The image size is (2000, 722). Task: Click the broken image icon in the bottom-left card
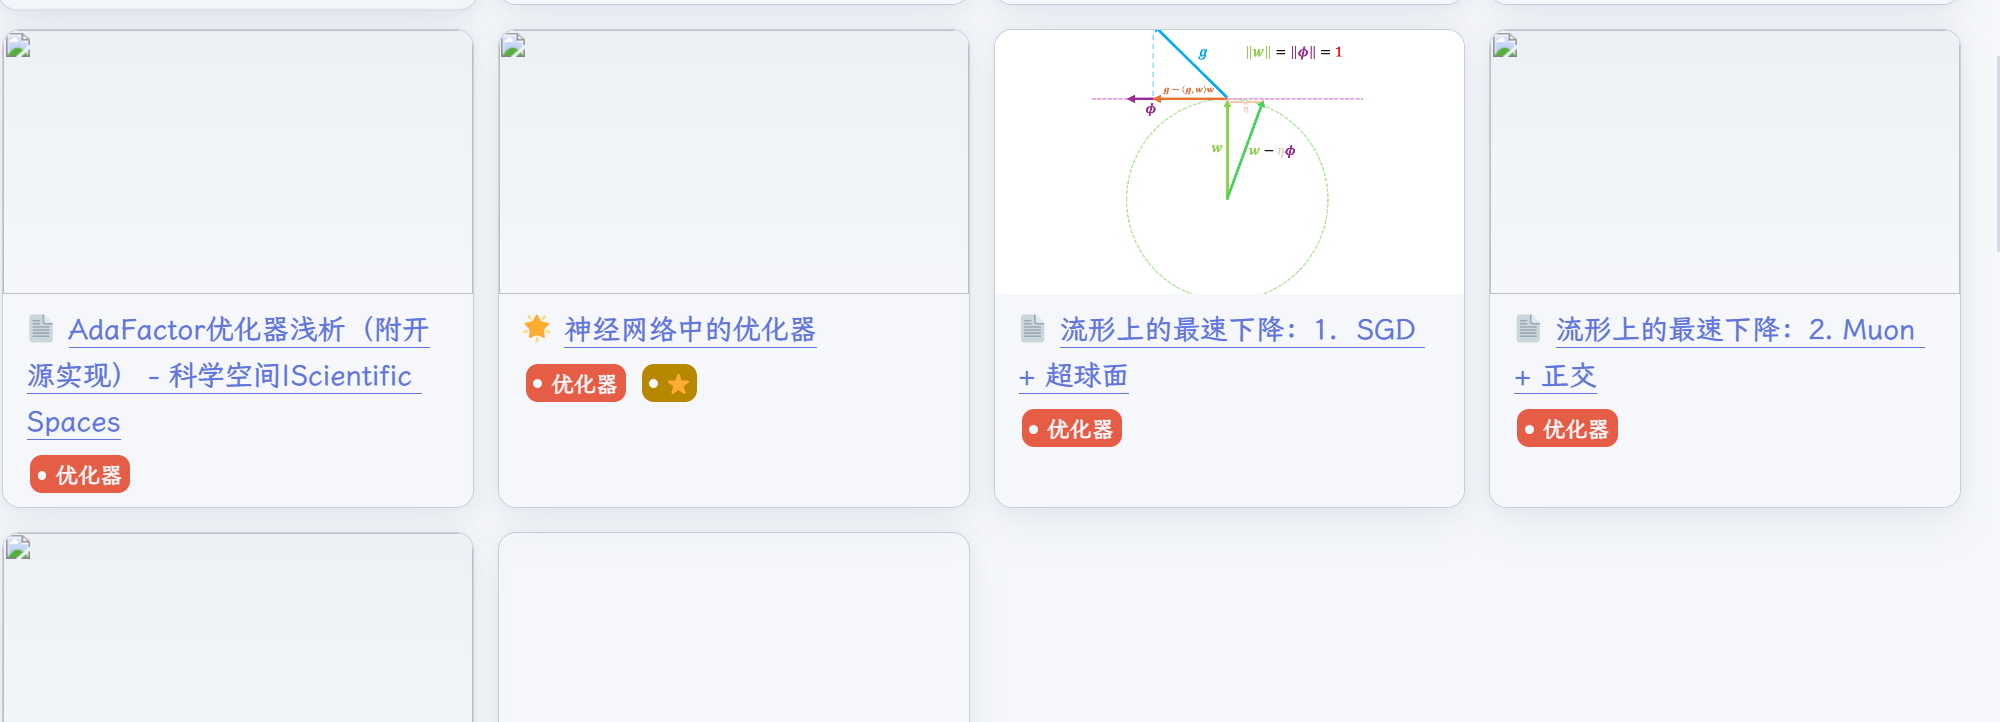pyautogui.click(x=18, y=548)
